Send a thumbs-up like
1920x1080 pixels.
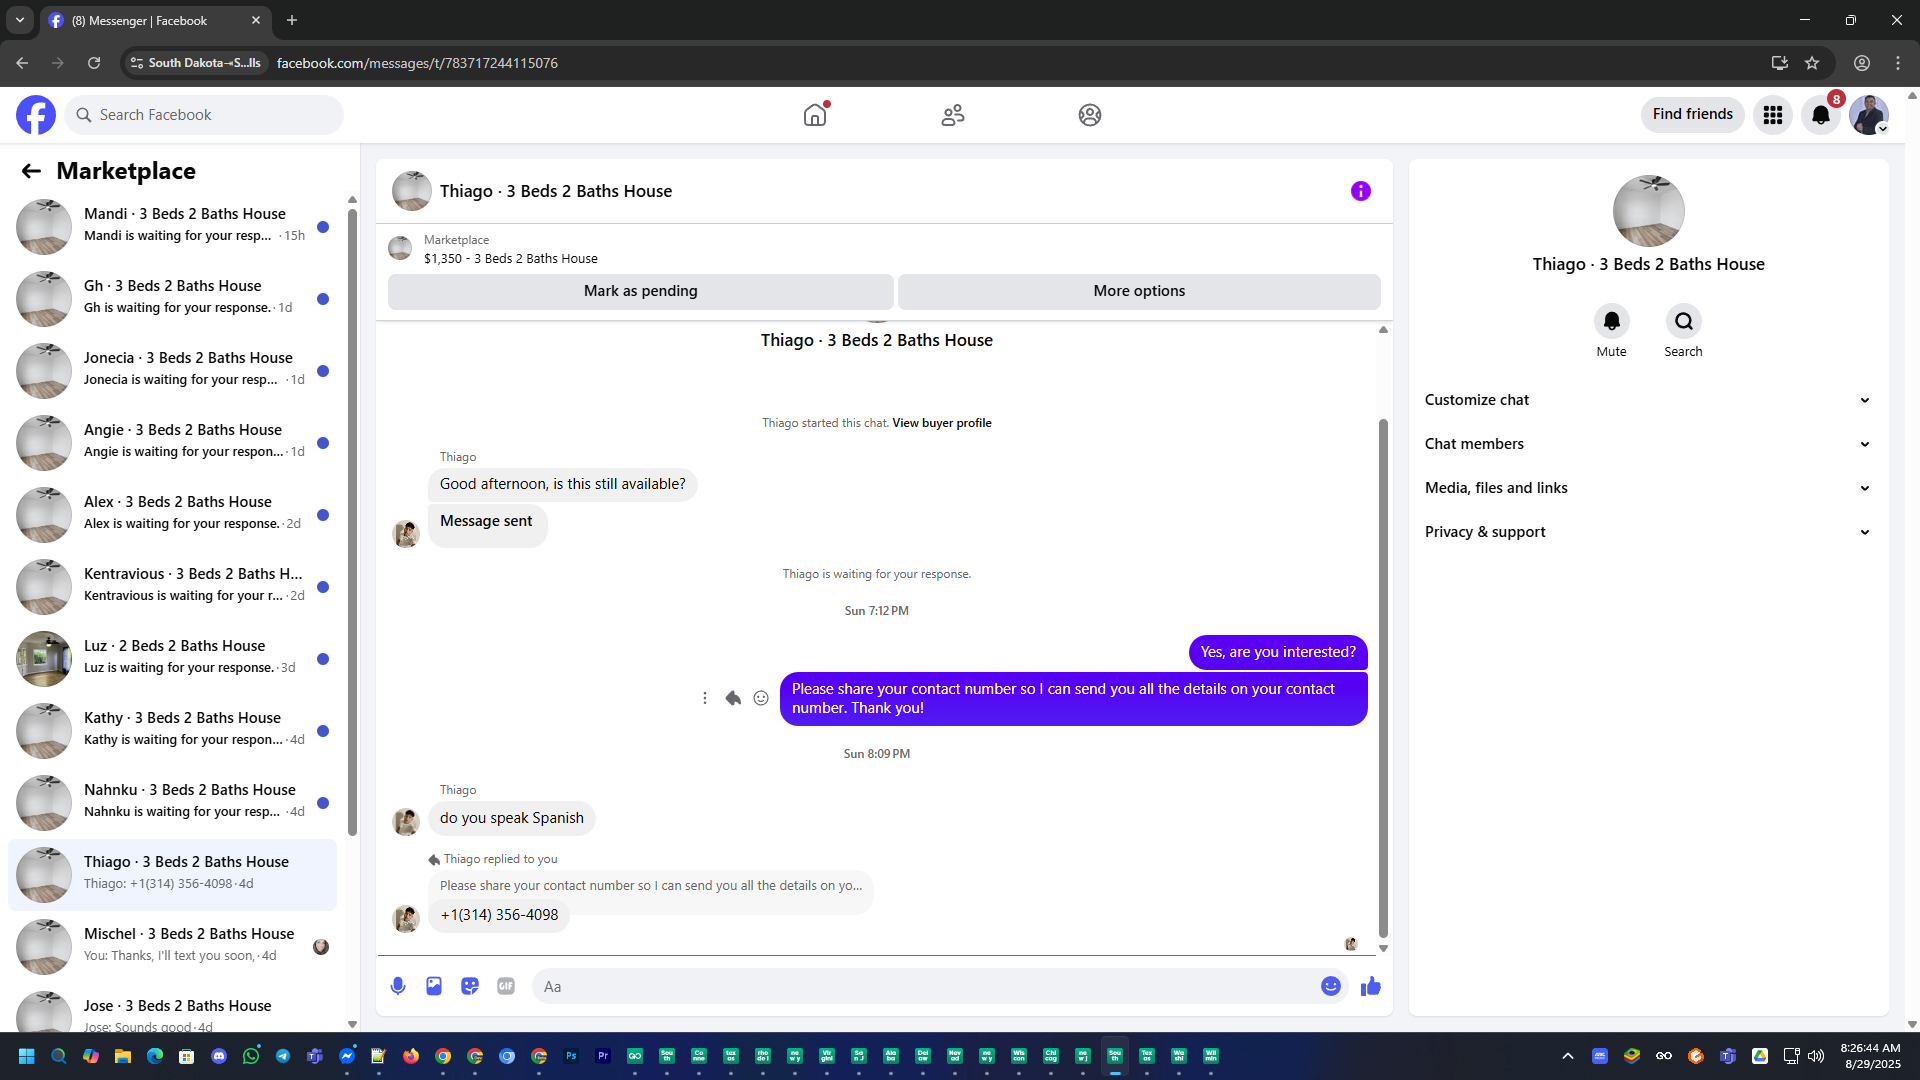pos(1370,986)
